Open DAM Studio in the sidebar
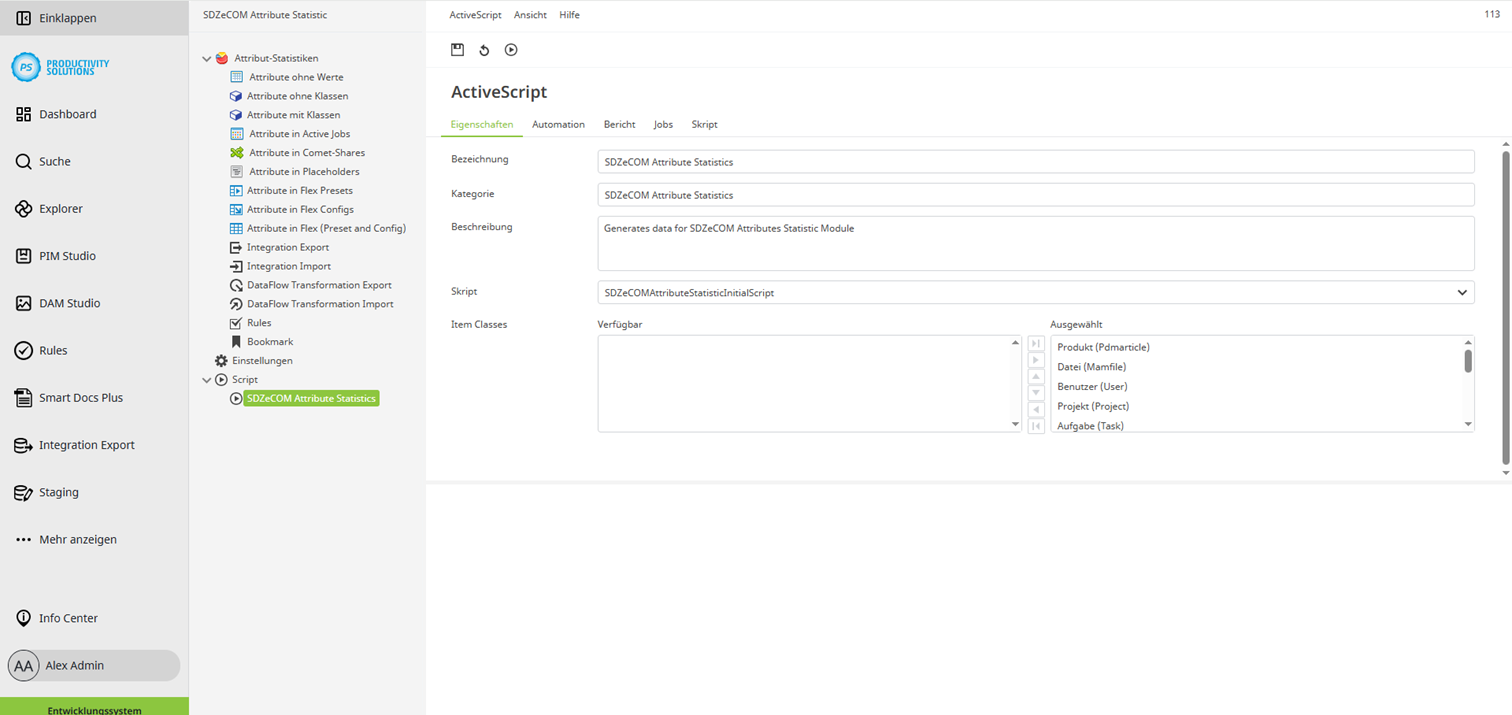The image size is (1512, 715). pyautogui.click(x=69, y=303)
